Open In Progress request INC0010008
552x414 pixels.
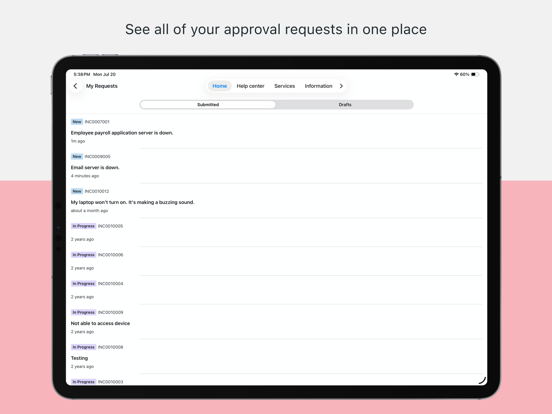pos(110,347)
